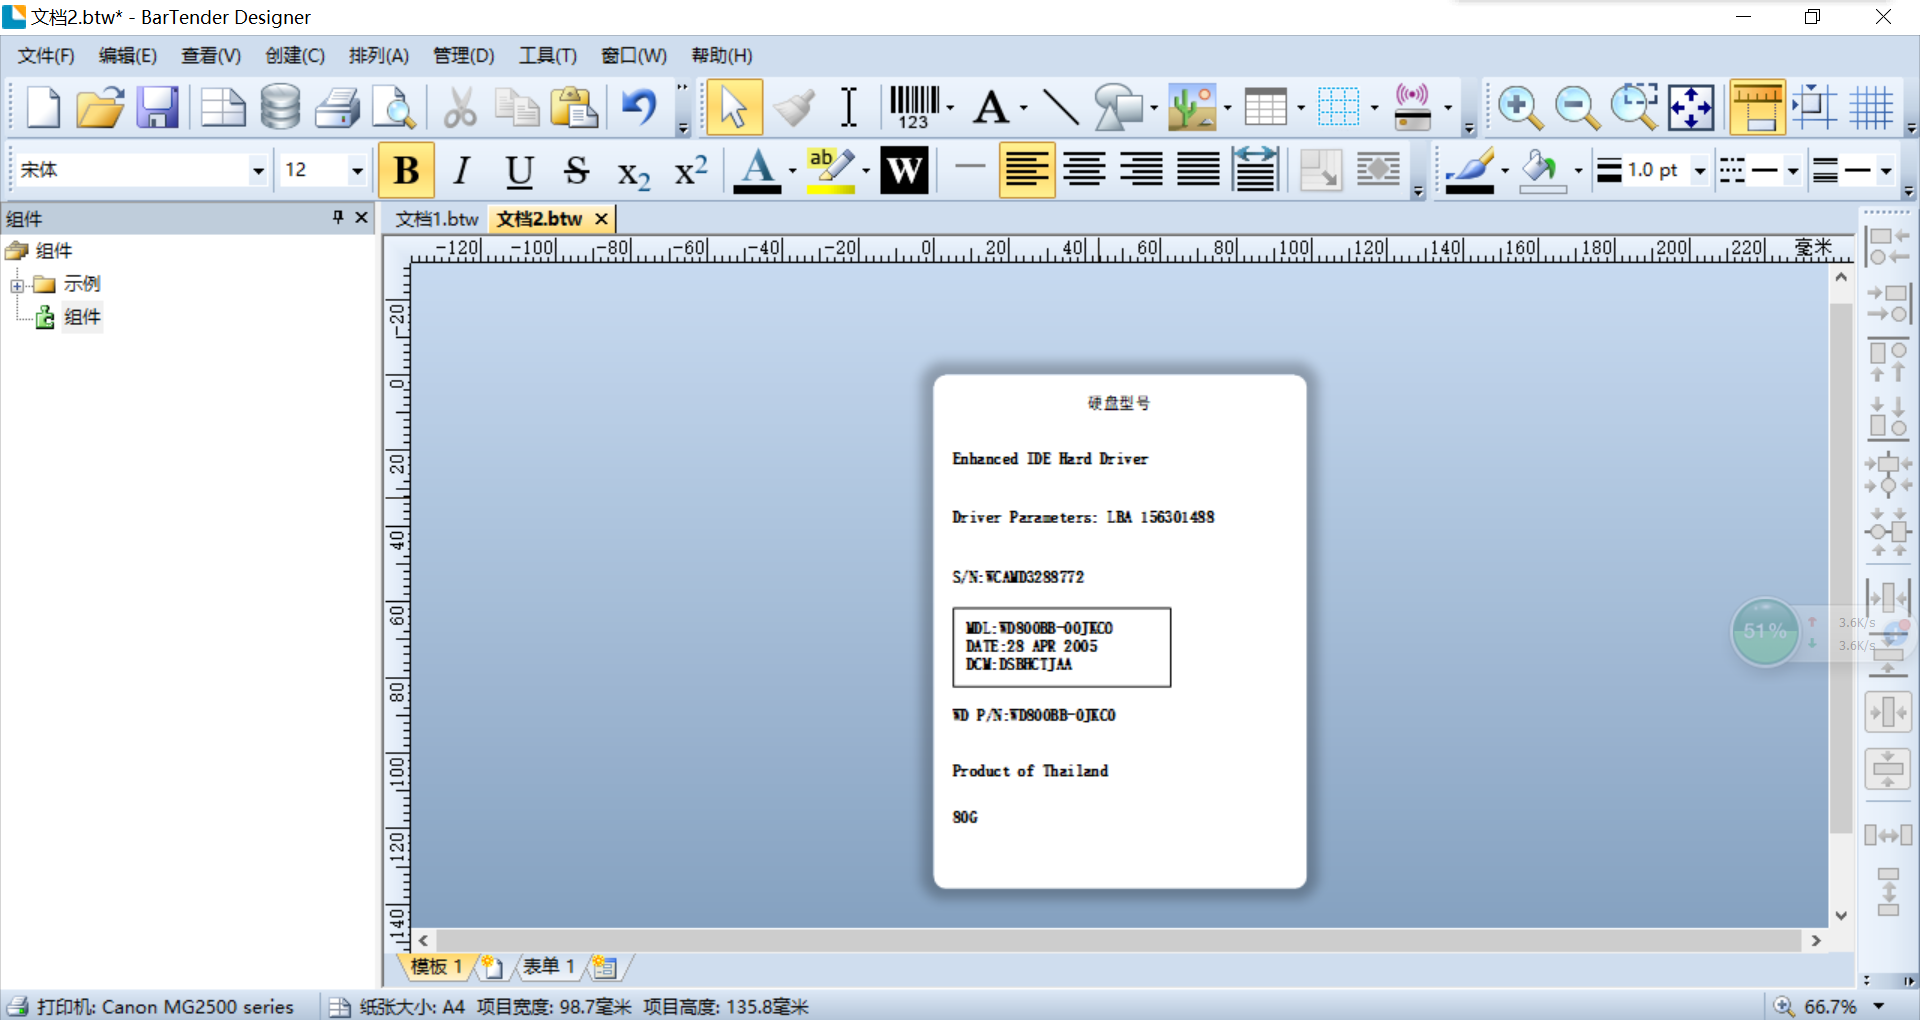
Task: Select the 模板 1 tab
Action: [x=436, y=966]
